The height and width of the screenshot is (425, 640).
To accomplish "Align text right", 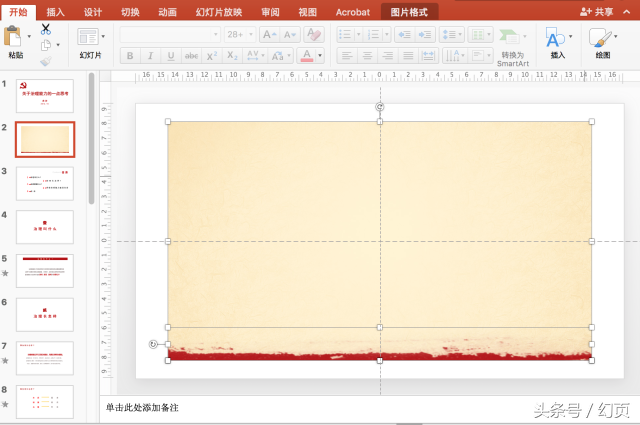I will pyautogui.click(x=388, y=56).
